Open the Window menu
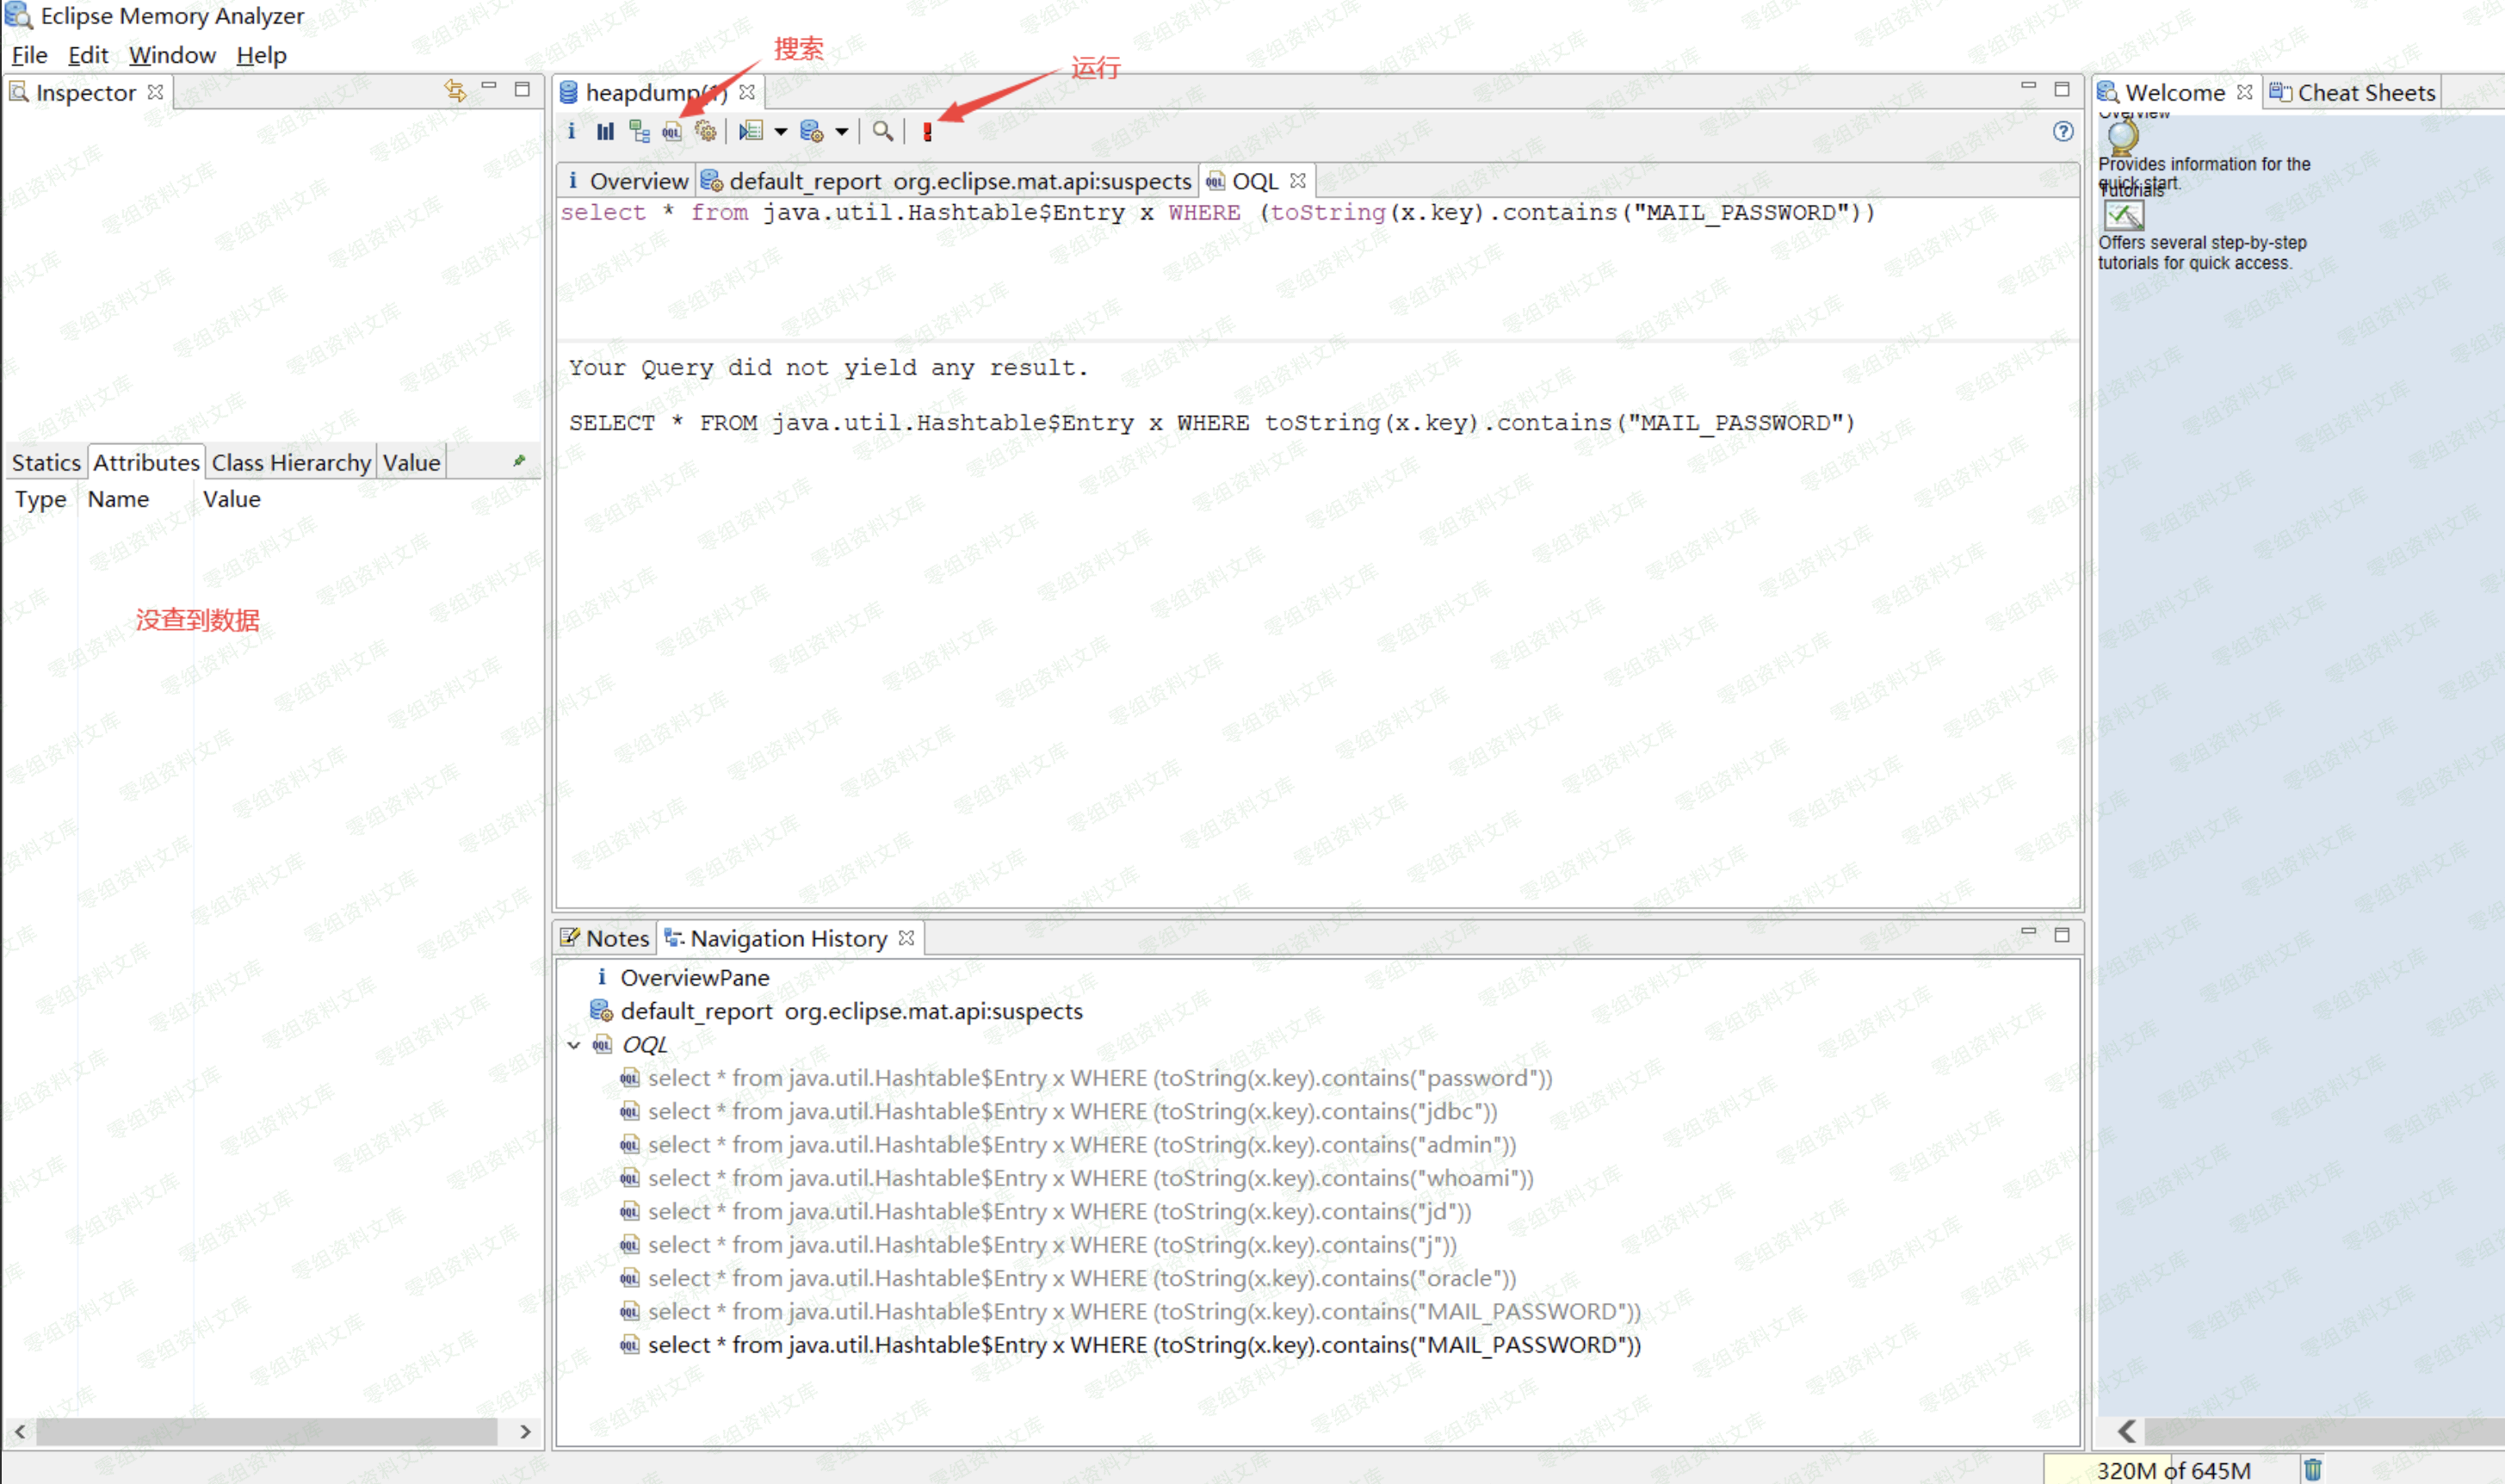 click(x=172, y=55)
